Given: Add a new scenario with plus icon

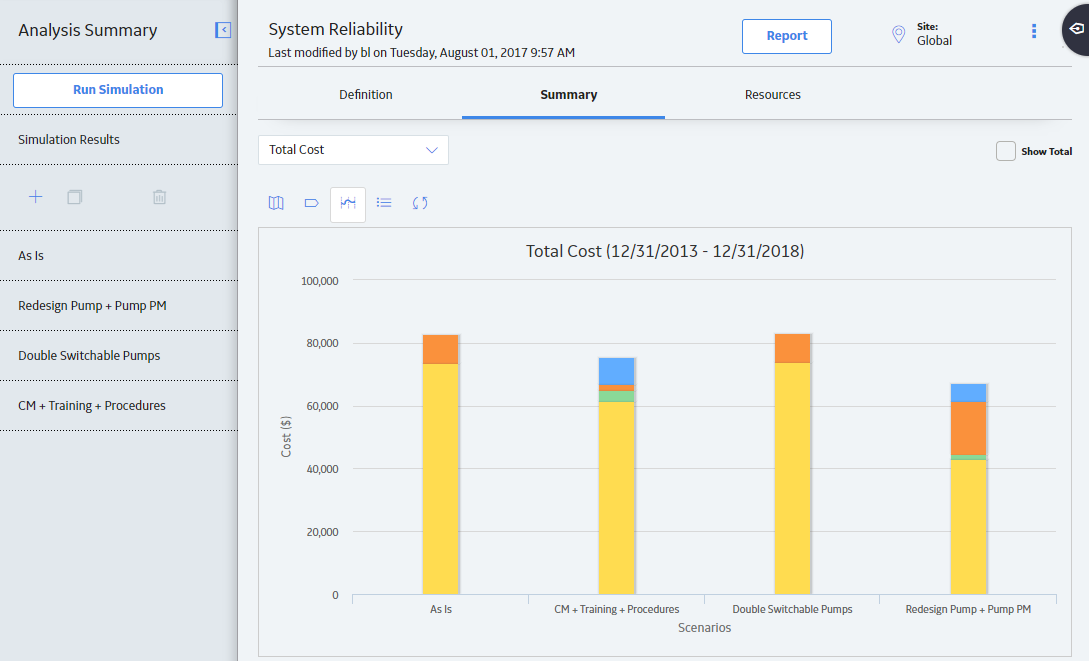Looking at the screenshot, I should (35, 197).
